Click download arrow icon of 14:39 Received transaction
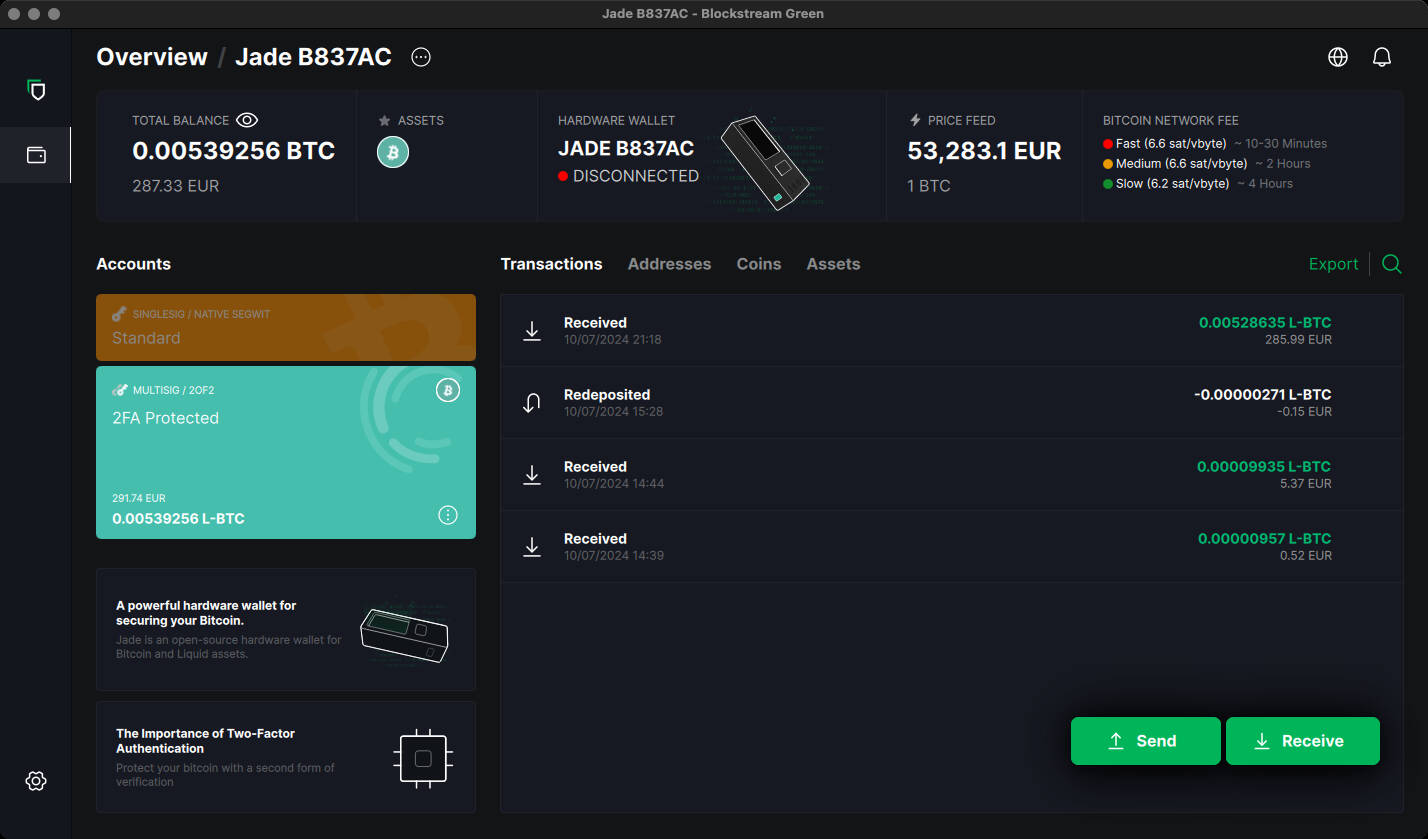This screenshot has width=1428, height=839. click(532, 547)
